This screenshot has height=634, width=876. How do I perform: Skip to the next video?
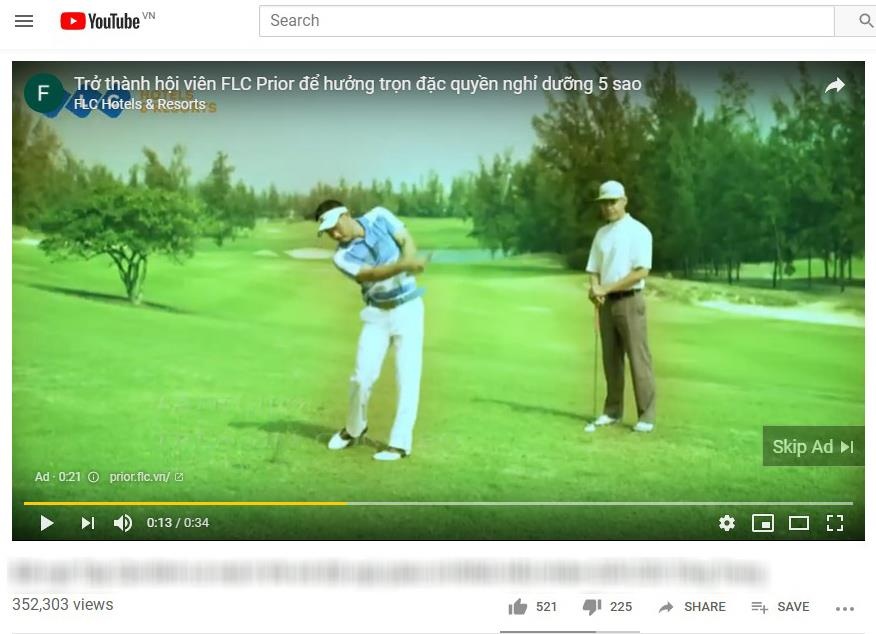pos(88,523)
